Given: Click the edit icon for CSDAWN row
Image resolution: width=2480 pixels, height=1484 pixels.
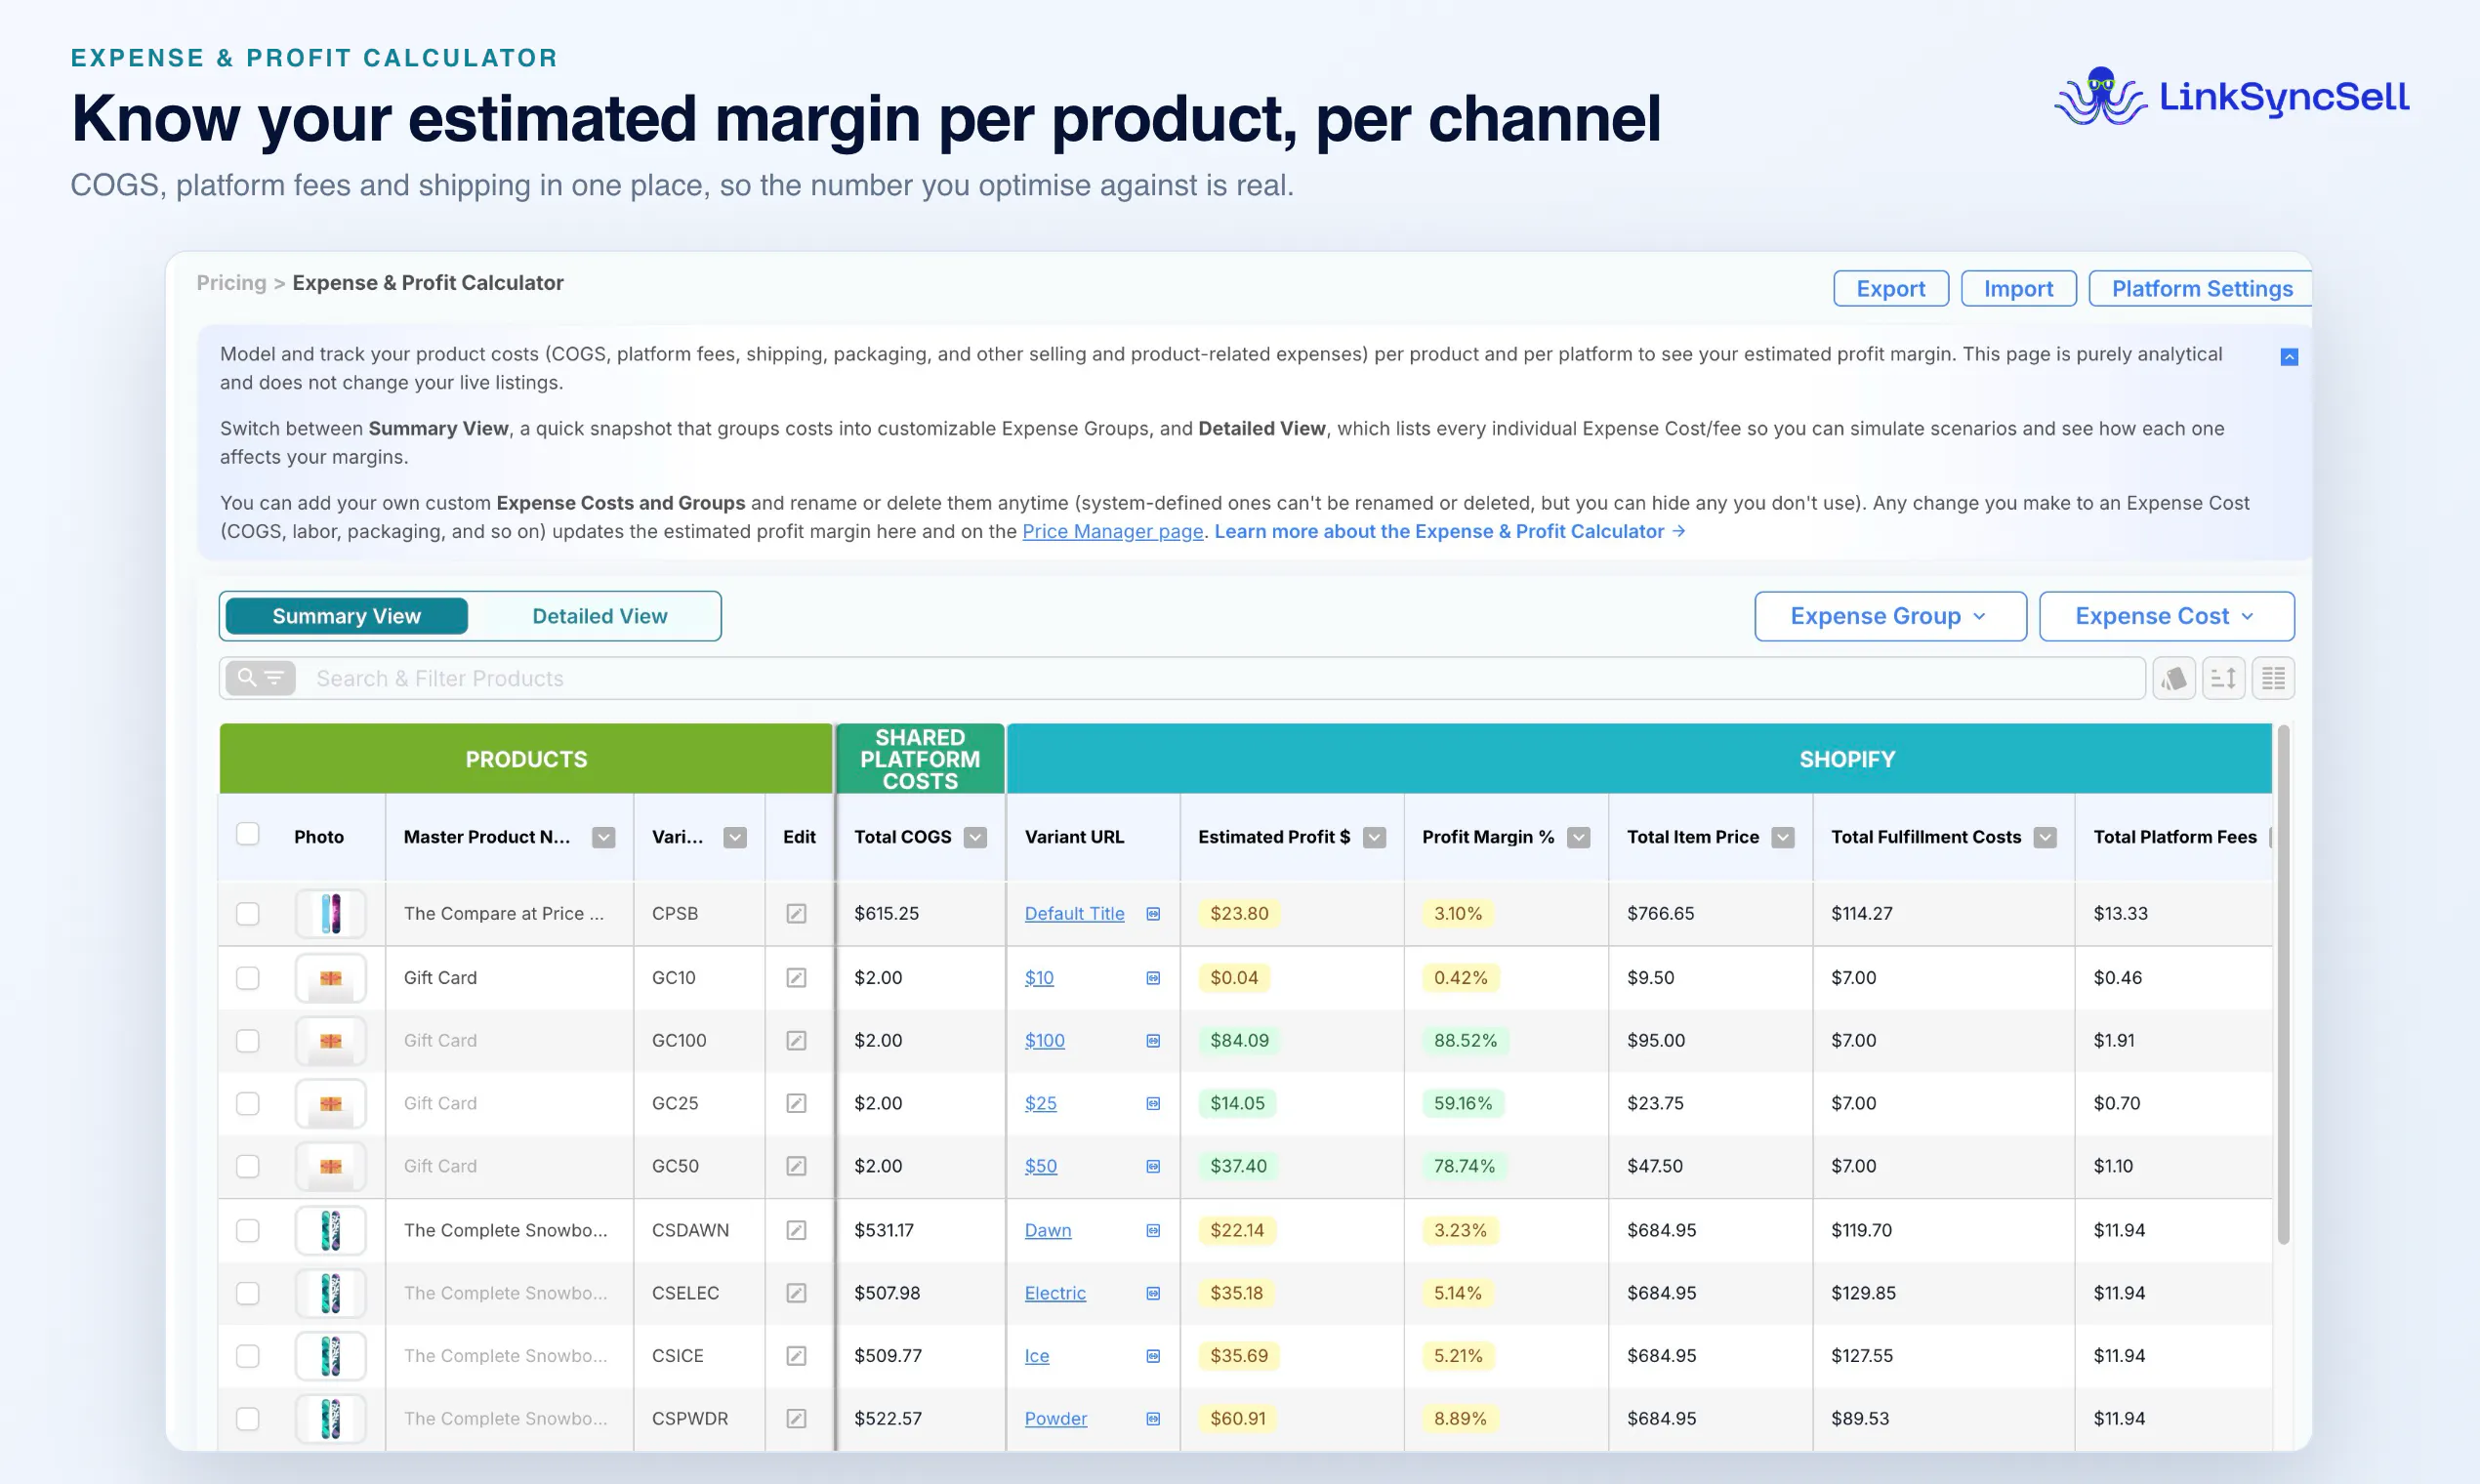Looking at the screenshot, I should click(796, 1230).
